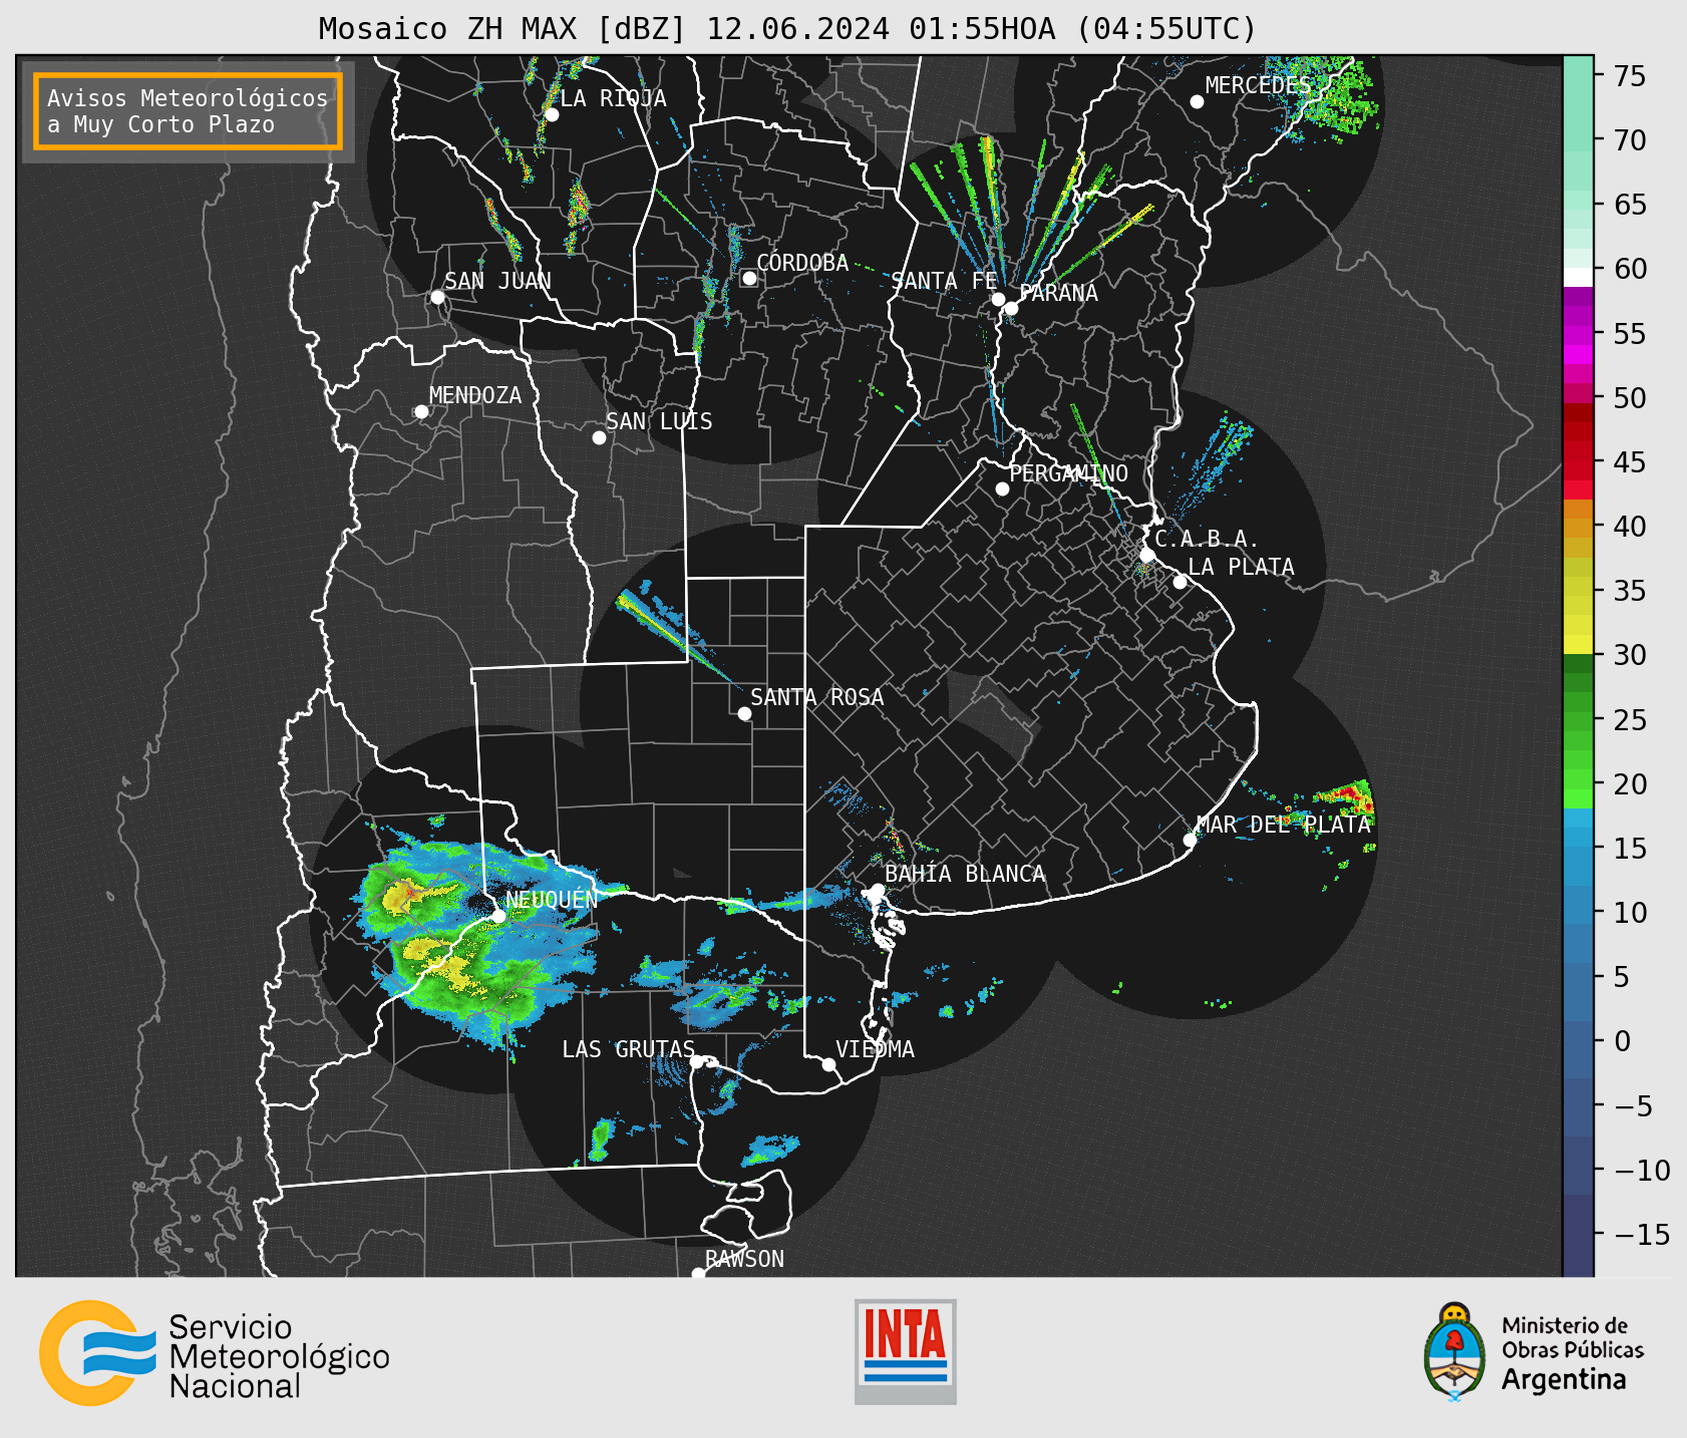Click the LAS GRUTAS city label

click(628, 1049)
